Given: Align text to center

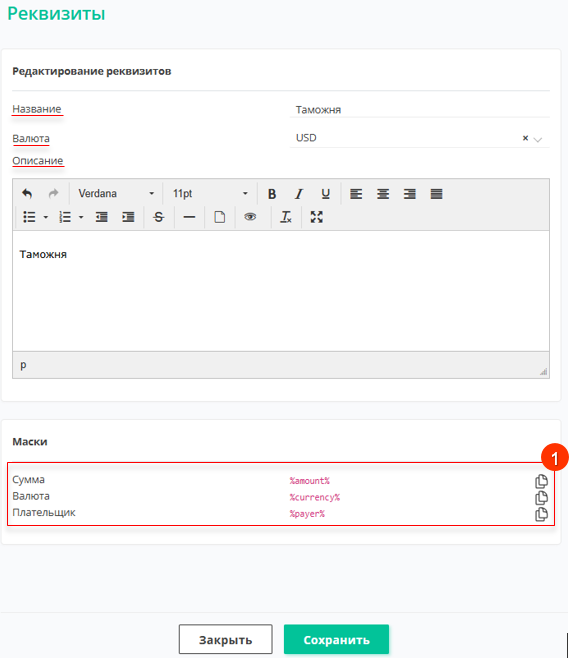Looking at the screenshot, I should tap(383, 194).
